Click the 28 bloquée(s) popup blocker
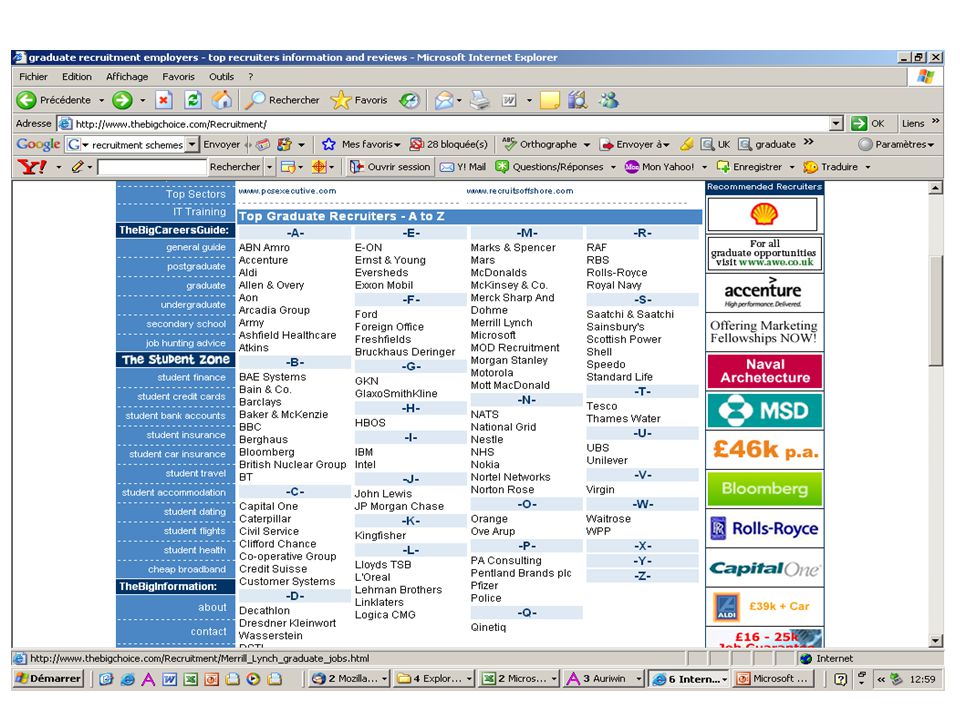960x720 pixels. [x=449, y=144]
